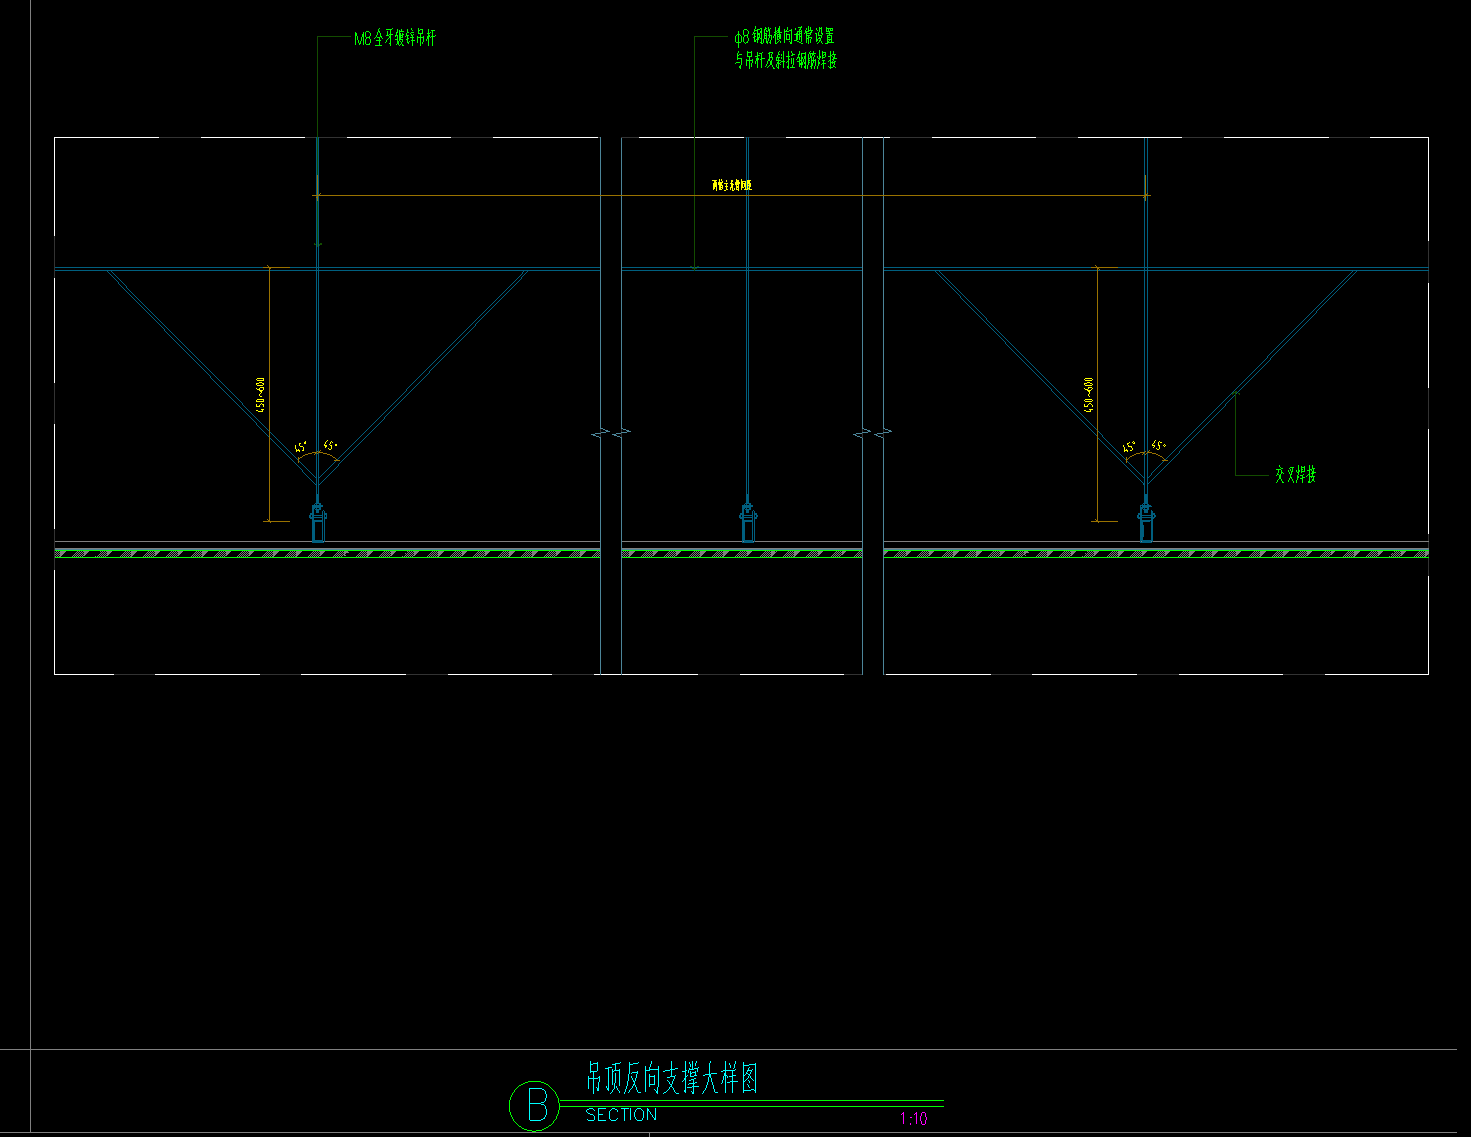1471x1137 pixels.
Task: Click the right zigzag break-line symbol
Action: tap(873, 433)
